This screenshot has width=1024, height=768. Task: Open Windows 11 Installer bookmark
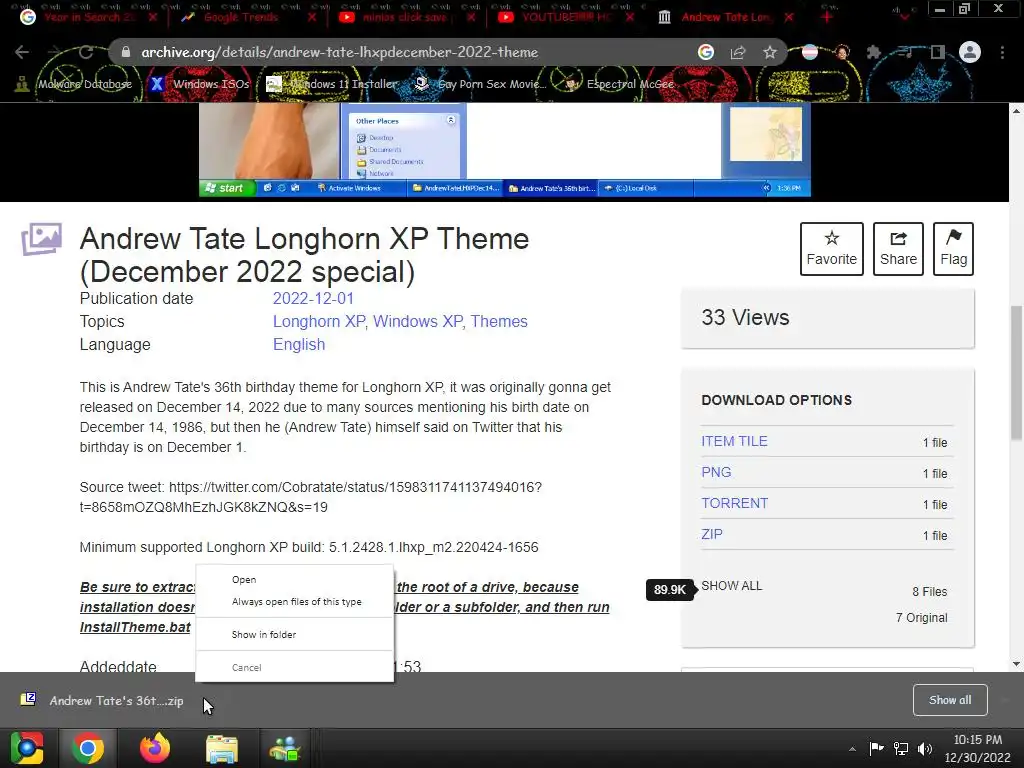[x=333, y=84]
